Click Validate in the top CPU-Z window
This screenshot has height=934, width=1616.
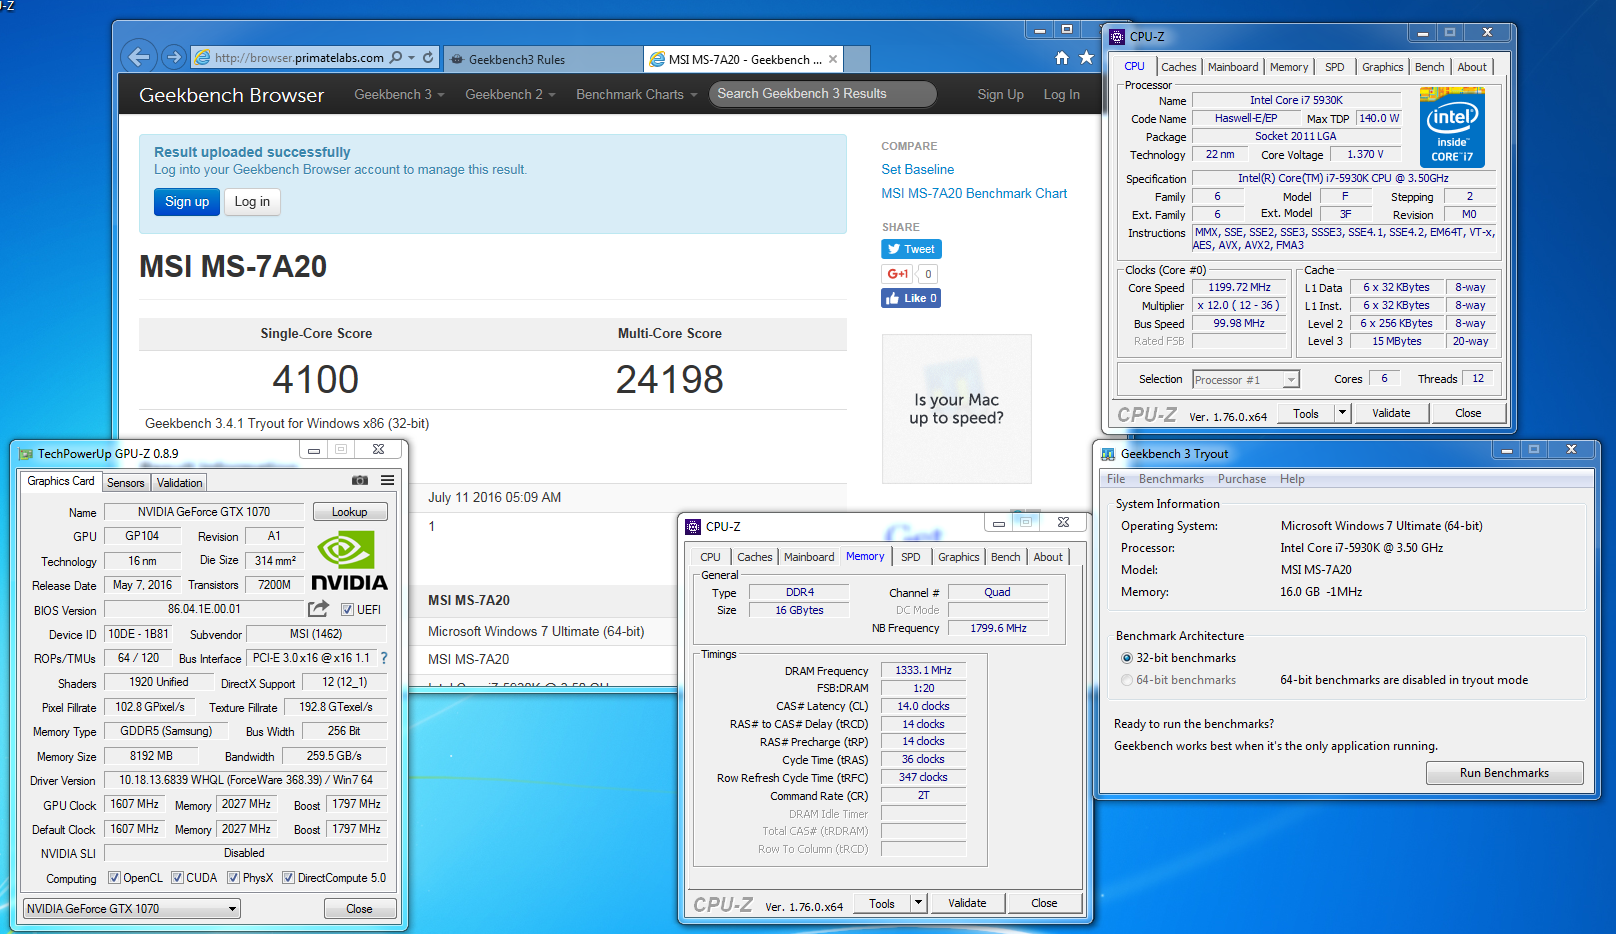click(x=1391, y=413)
